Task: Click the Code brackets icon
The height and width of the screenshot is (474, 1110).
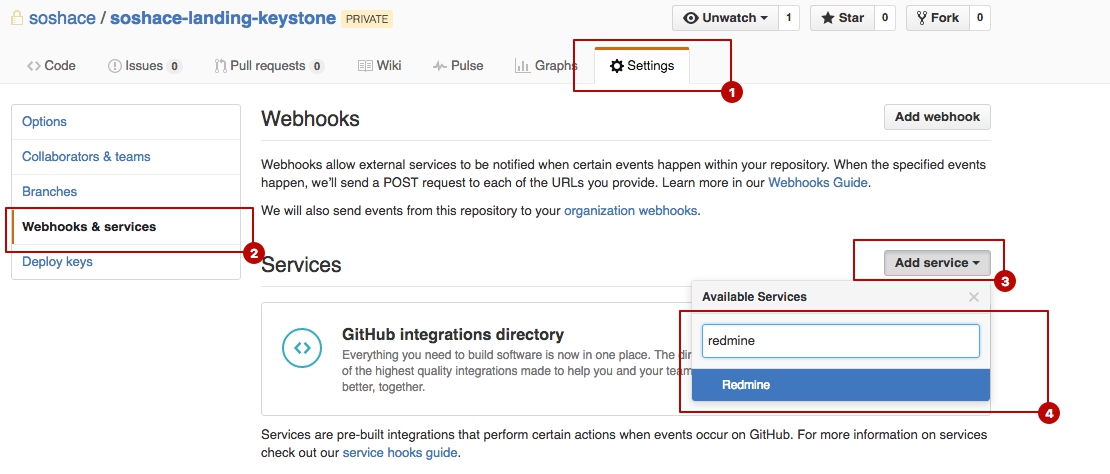Action: [33, 66]
